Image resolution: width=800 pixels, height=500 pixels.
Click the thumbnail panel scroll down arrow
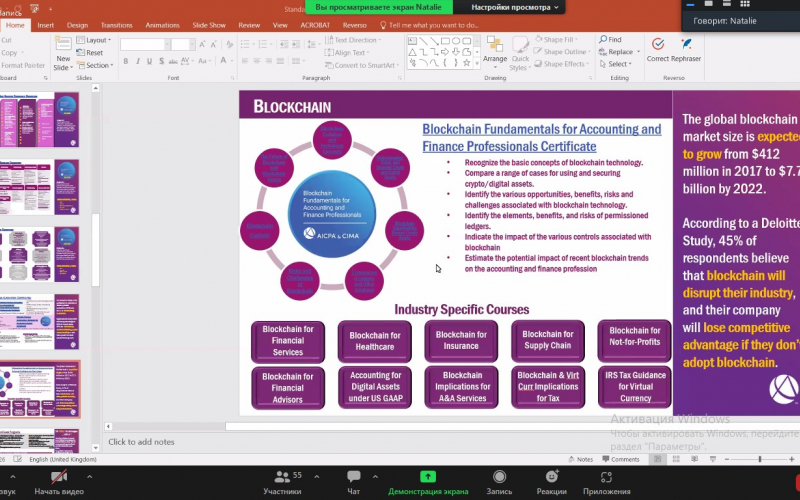95,448
